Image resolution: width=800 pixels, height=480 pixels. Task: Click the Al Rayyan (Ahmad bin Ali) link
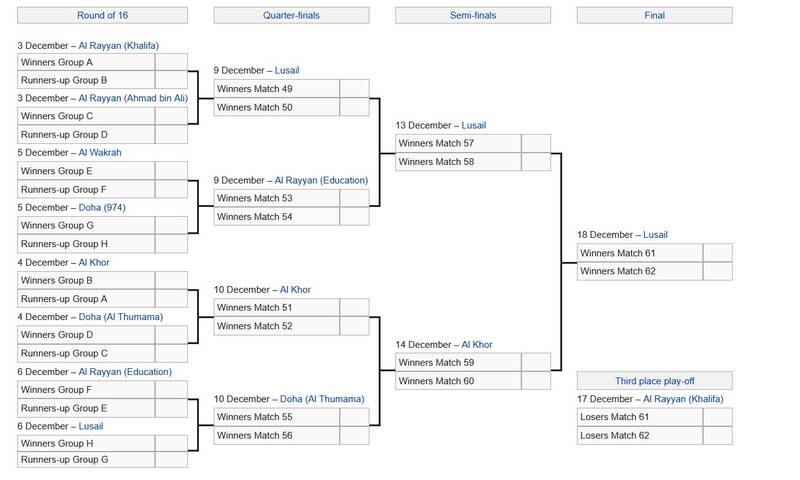click(148, 98)
